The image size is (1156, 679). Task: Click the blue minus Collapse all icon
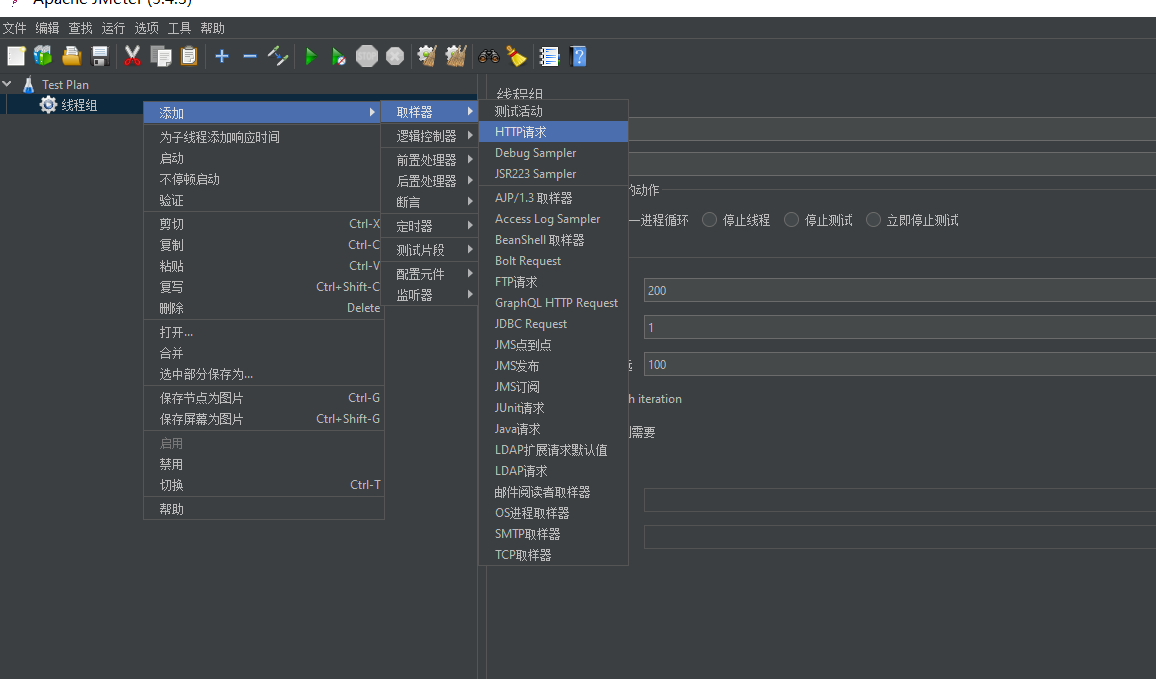pos(250,56)
